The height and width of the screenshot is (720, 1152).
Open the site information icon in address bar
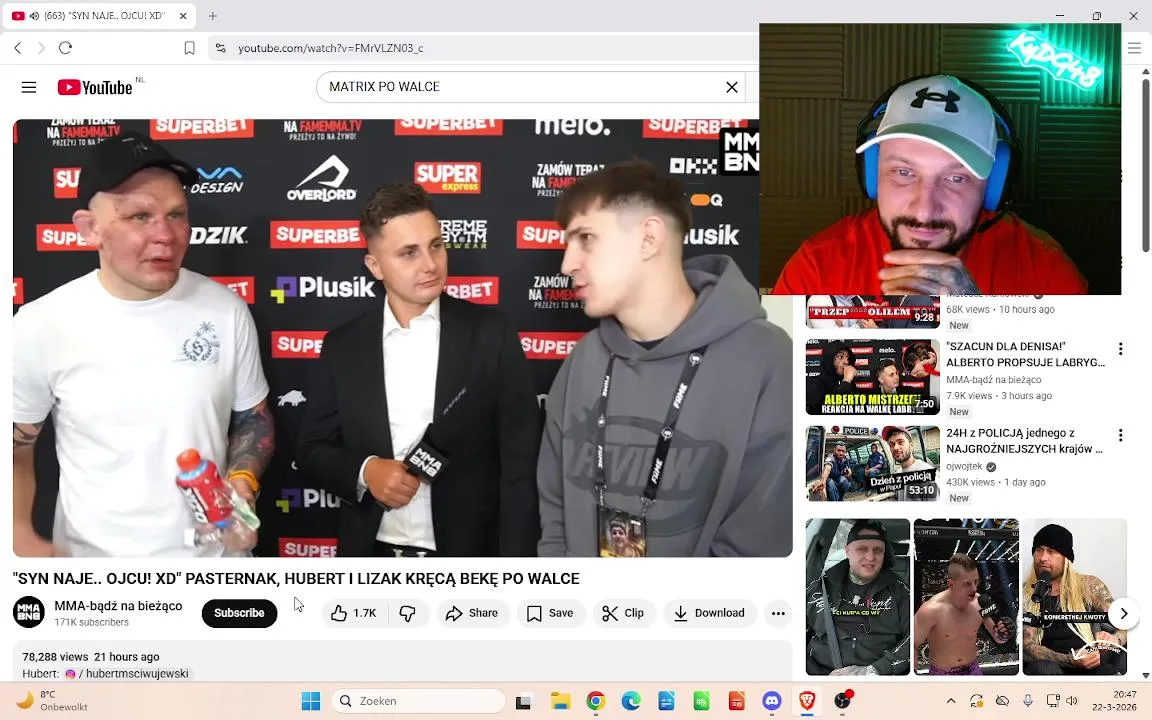[220, 48]
